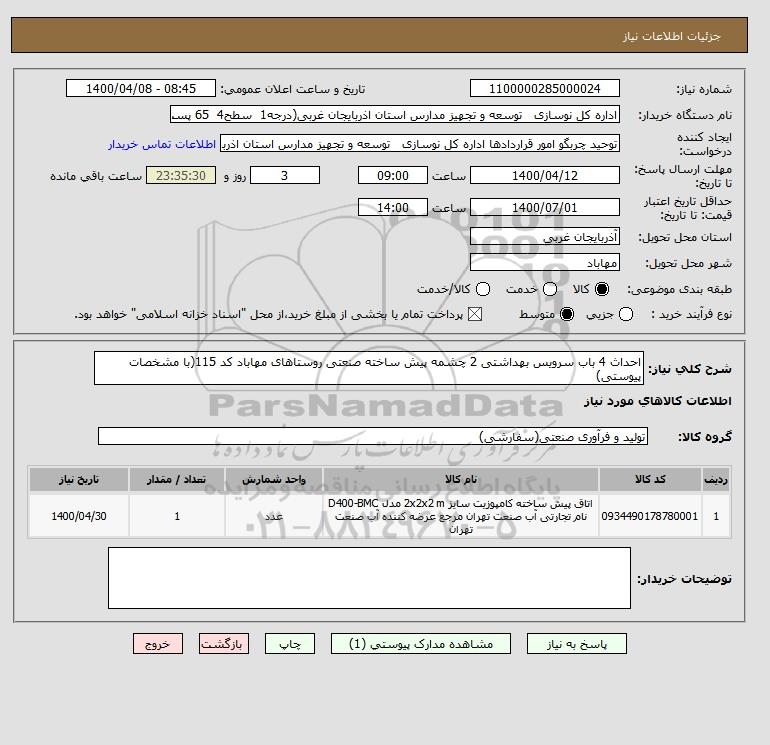Screen dimensions: 770x745
Task: Select the کالا radio button
Action: point(602,289)
